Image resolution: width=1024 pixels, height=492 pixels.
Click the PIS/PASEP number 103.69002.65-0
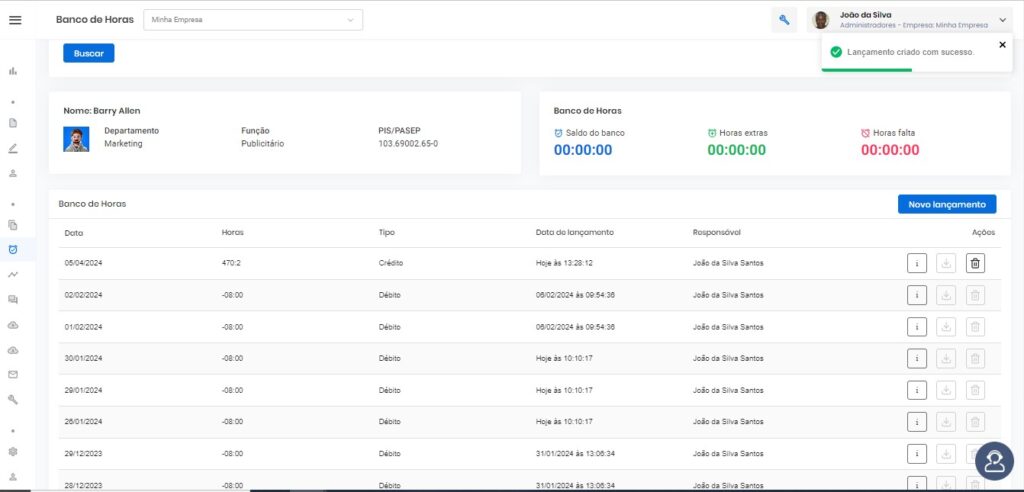(x=408, y=144)
